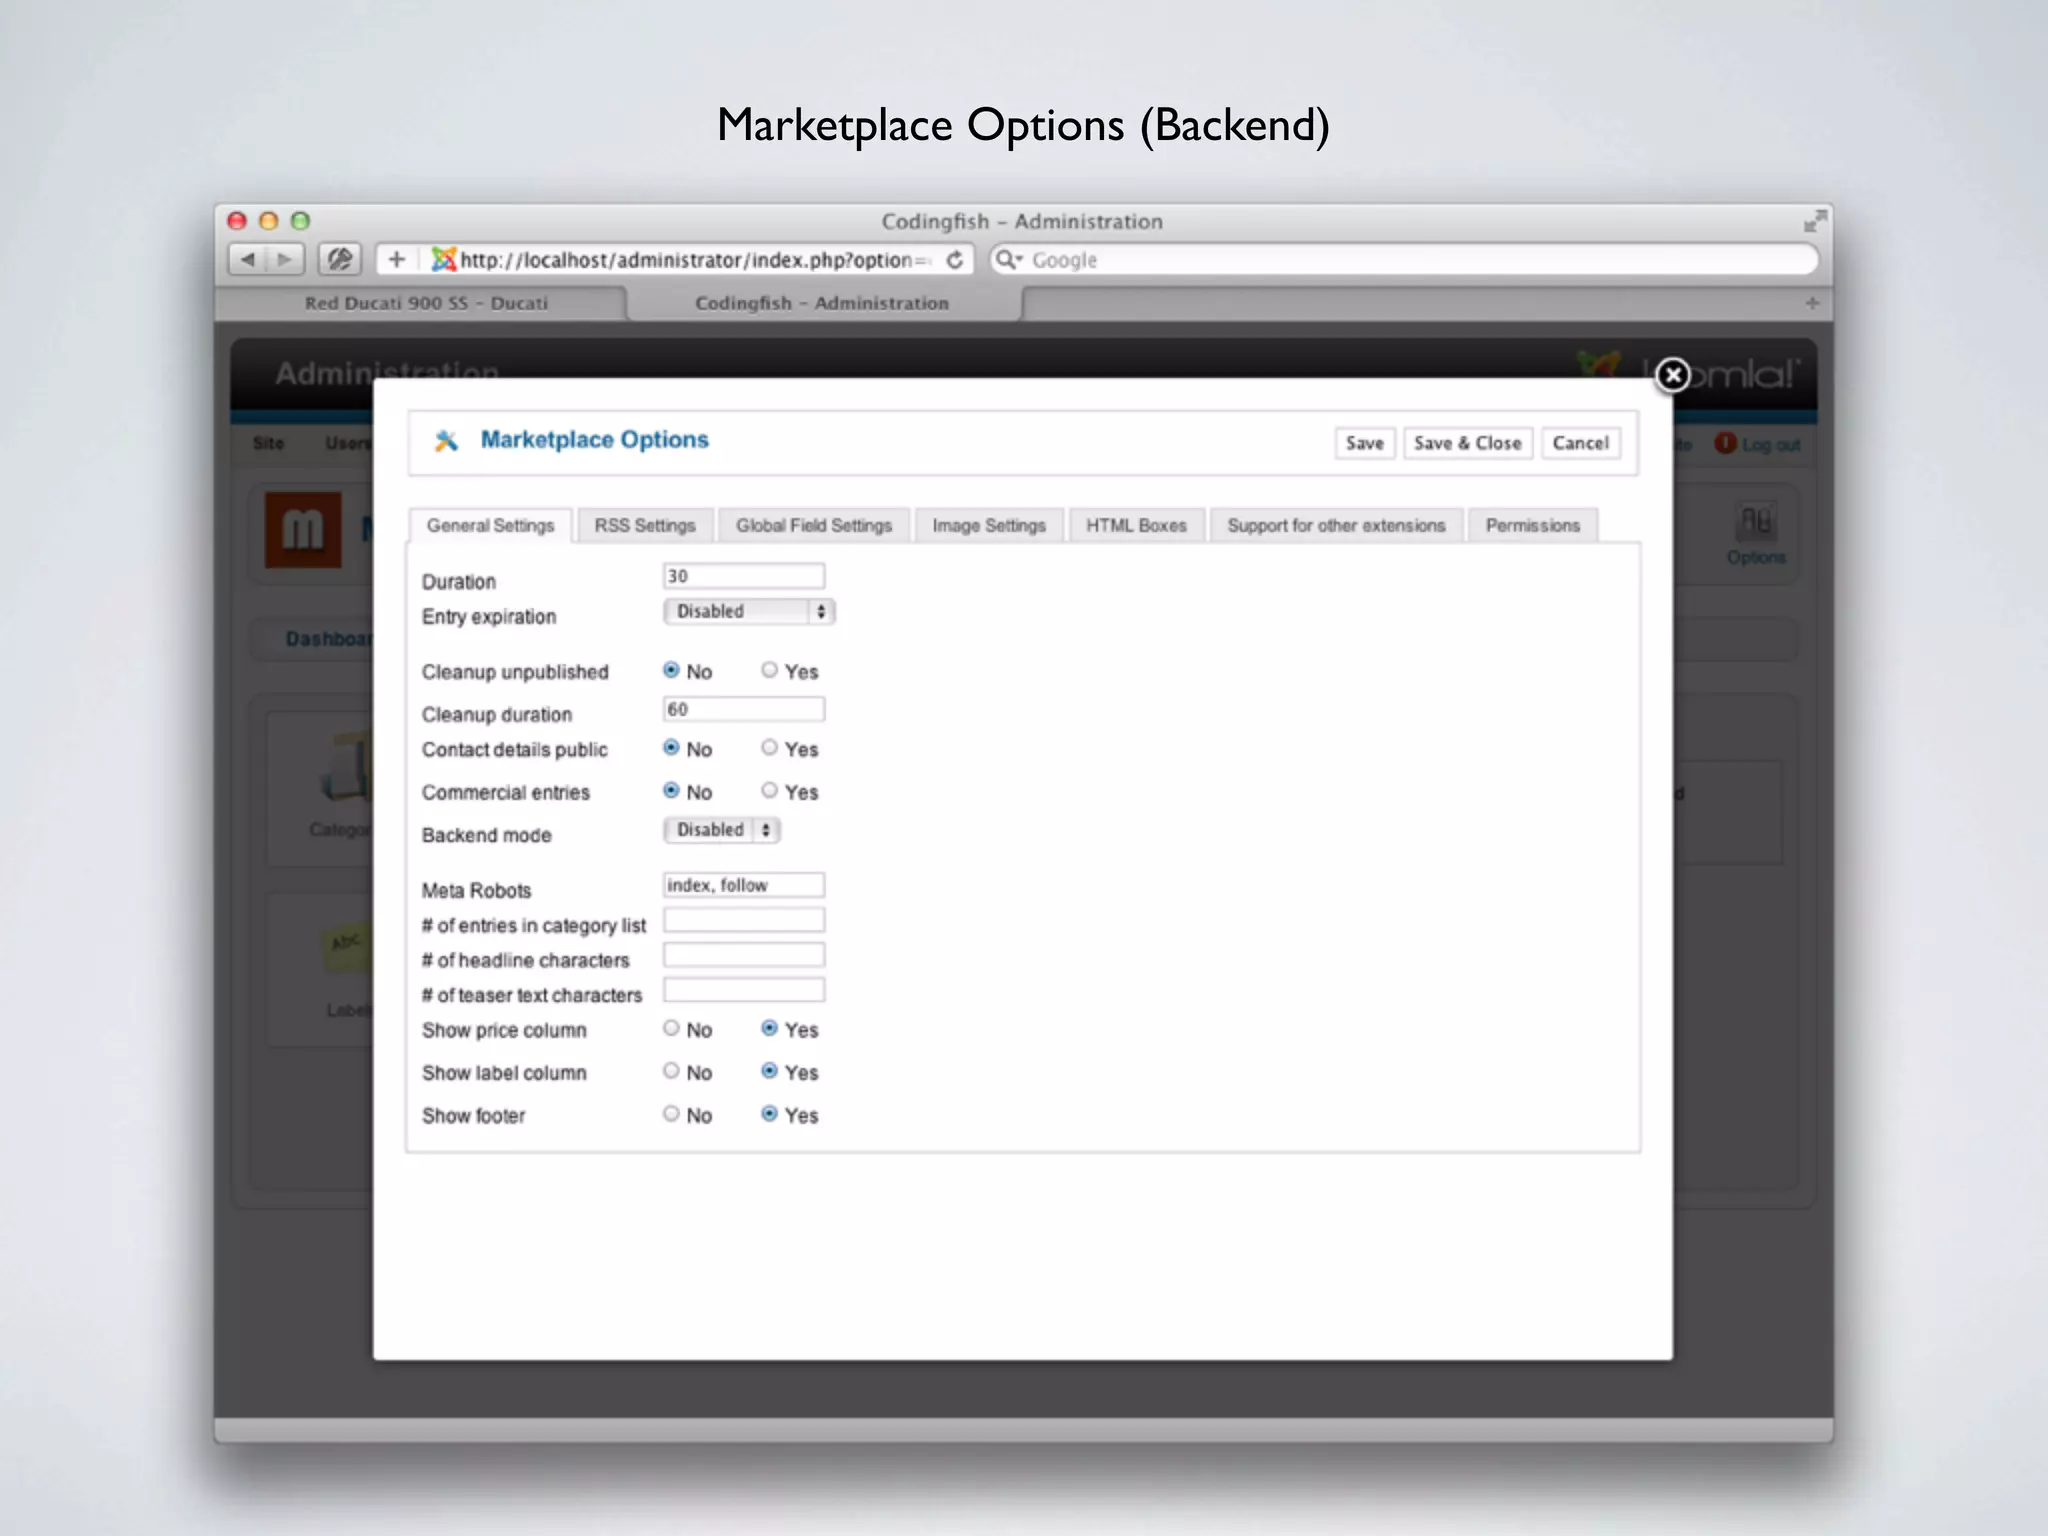Open Support for other extensions tab
Image resolution: width=2048 pixels, height=1536 pixels.
point(1337,526)
